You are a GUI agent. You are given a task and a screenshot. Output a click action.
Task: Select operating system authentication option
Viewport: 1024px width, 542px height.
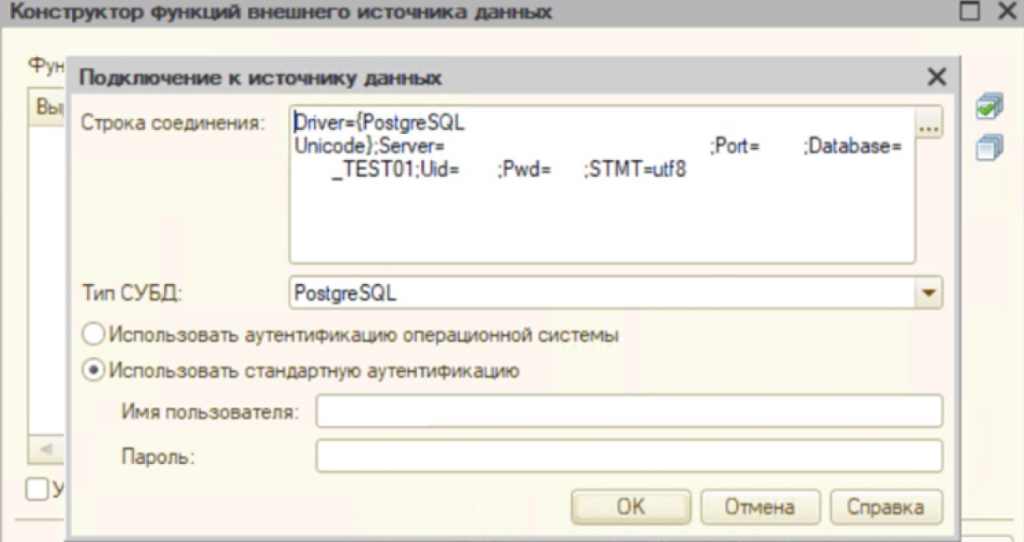tap(93, 335)
